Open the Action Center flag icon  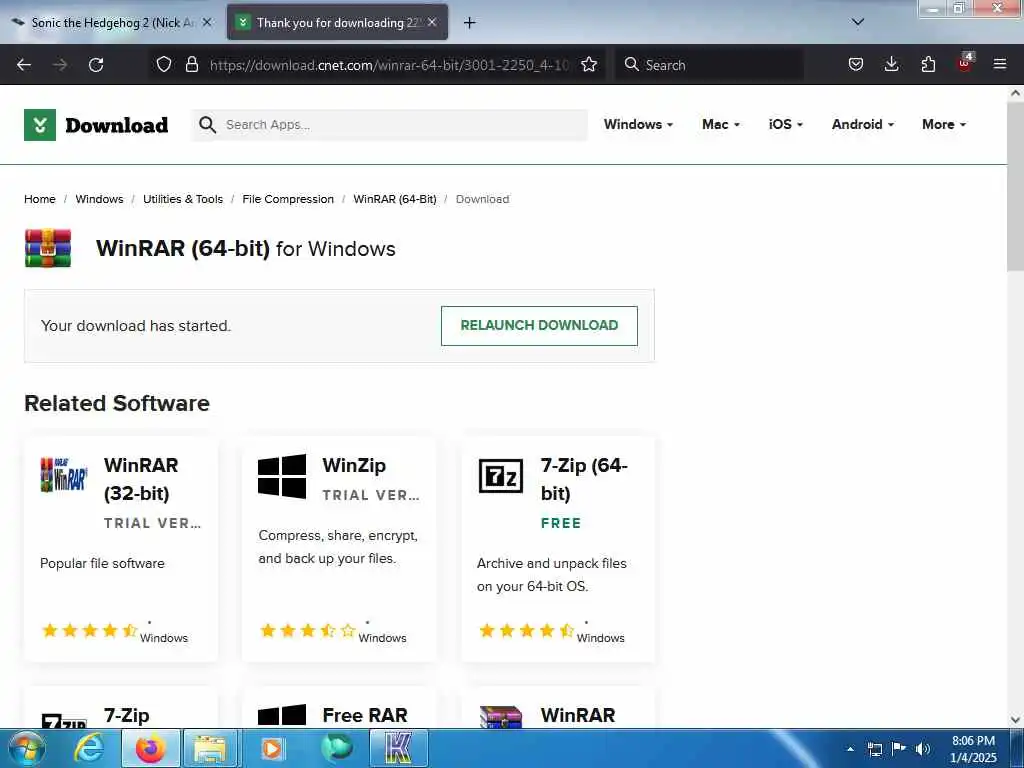[x=899, y=749]
